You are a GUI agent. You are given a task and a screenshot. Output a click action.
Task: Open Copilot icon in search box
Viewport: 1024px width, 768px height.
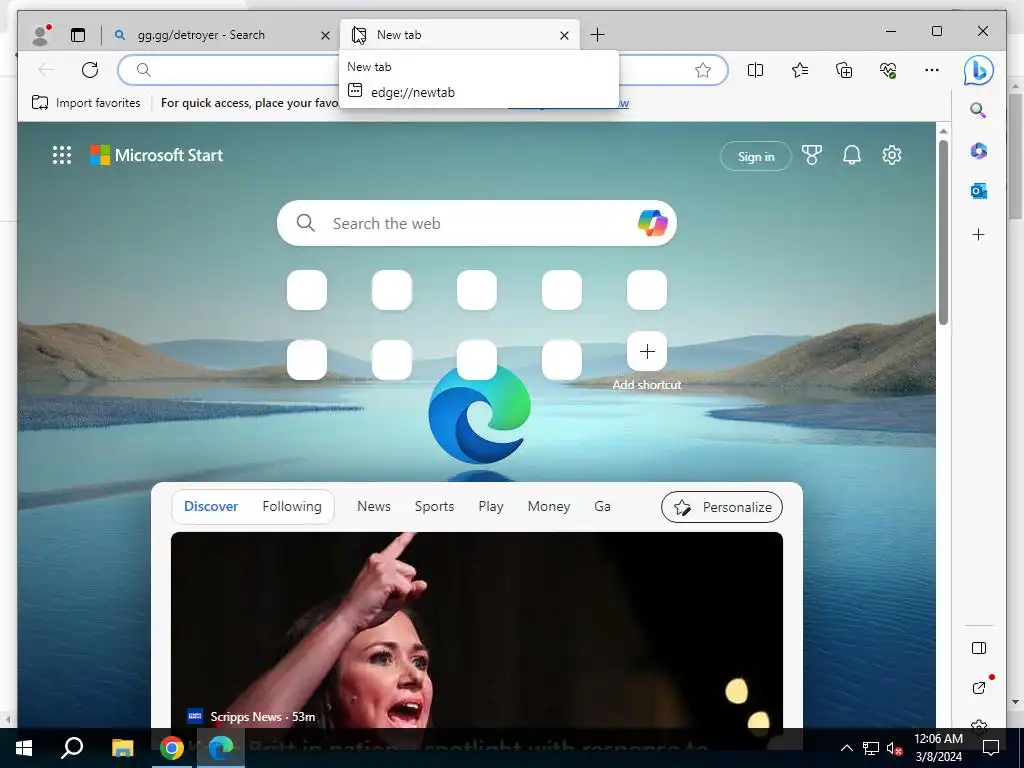pyautogui.click(x=652, y=223)
